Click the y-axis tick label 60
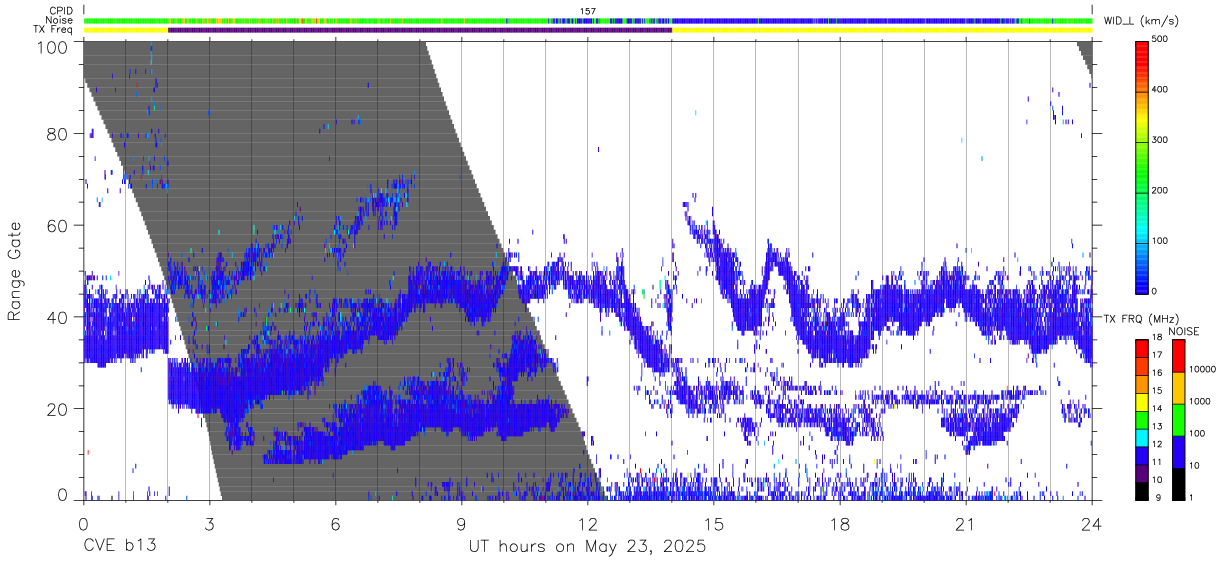This screenshot has height=567, width=1228. (57, 225)
